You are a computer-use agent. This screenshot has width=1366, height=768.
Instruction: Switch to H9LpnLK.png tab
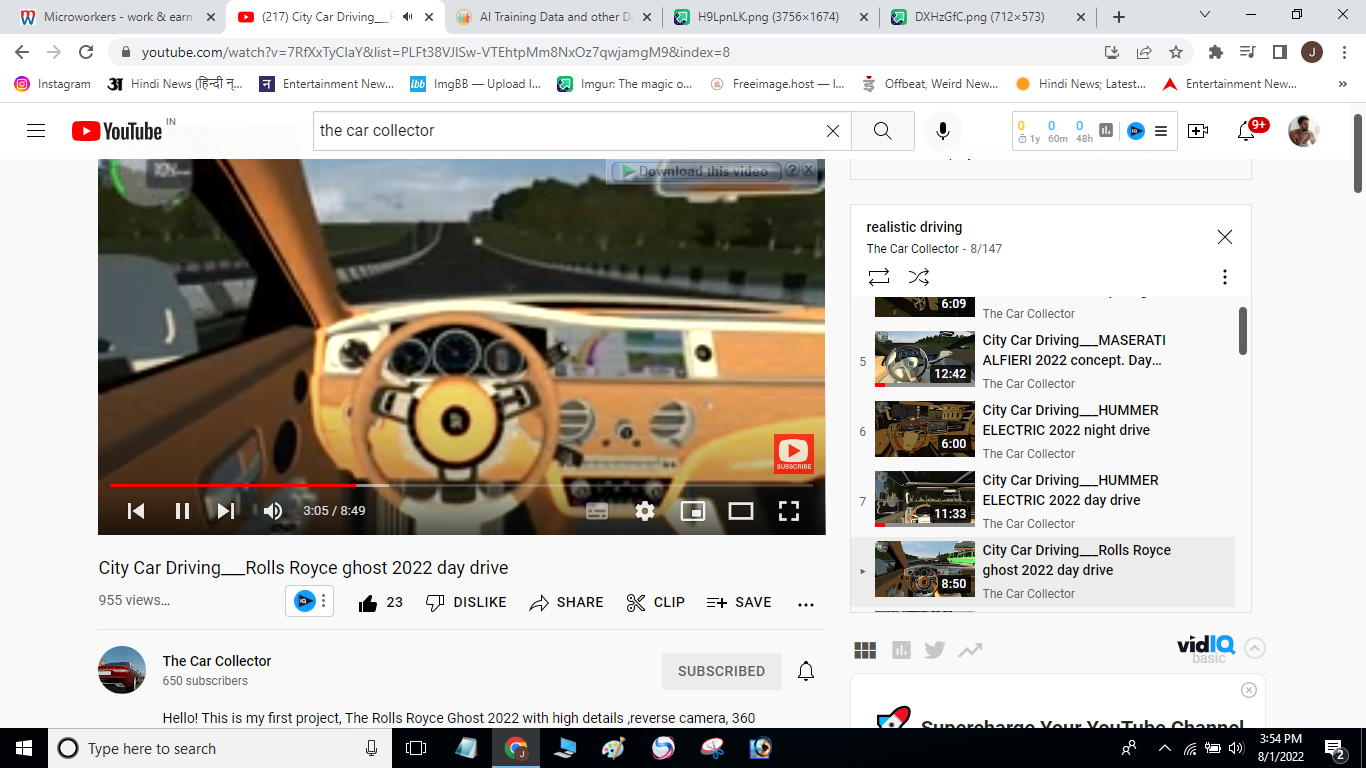coord(770,17)
